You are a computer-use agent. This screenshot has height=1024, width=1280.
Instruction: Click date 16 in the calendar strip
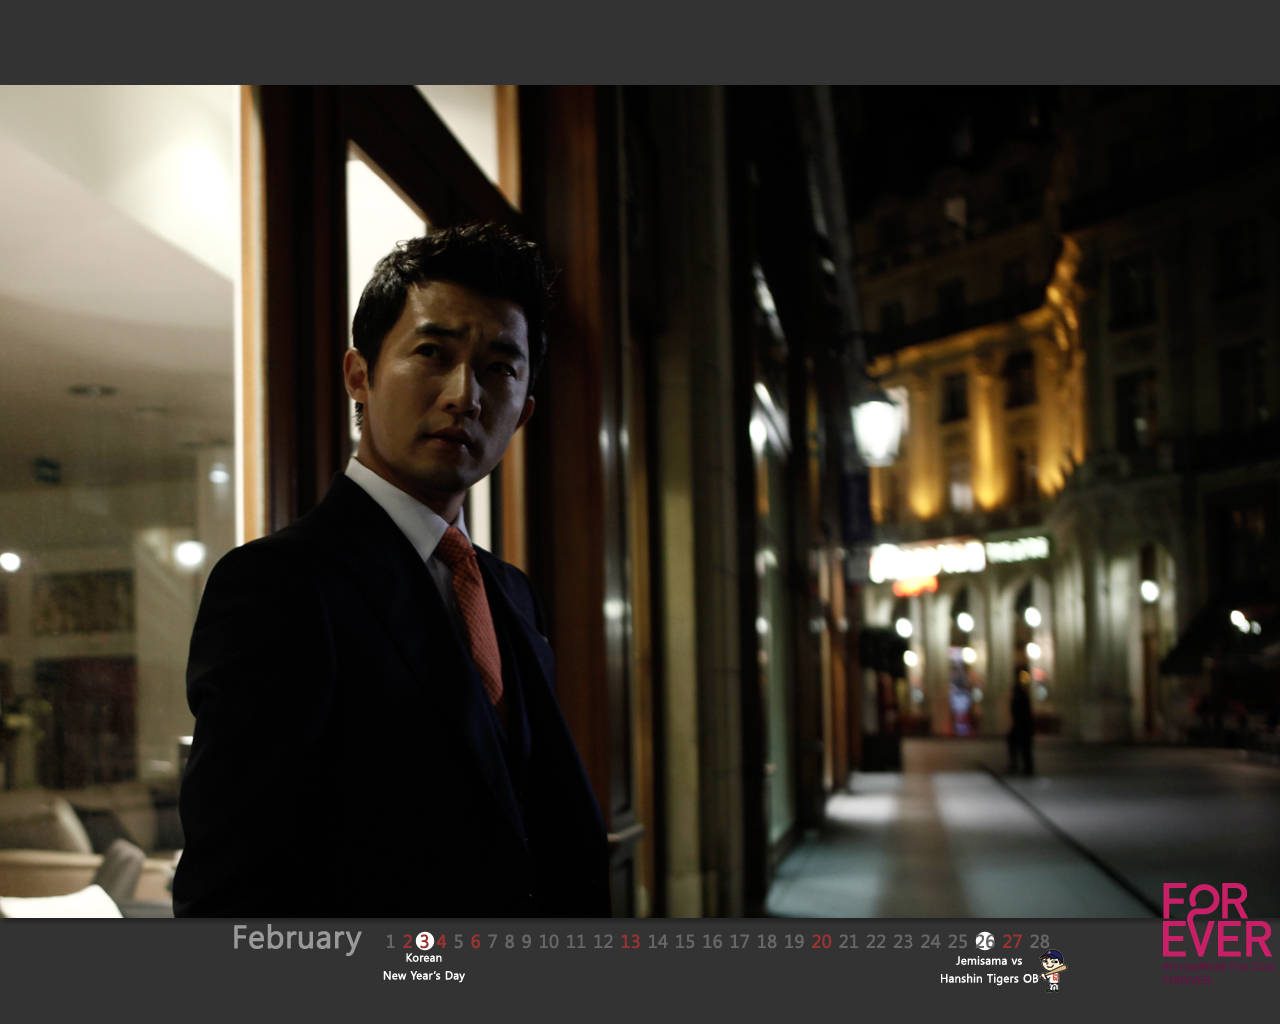tap(712, 941)
